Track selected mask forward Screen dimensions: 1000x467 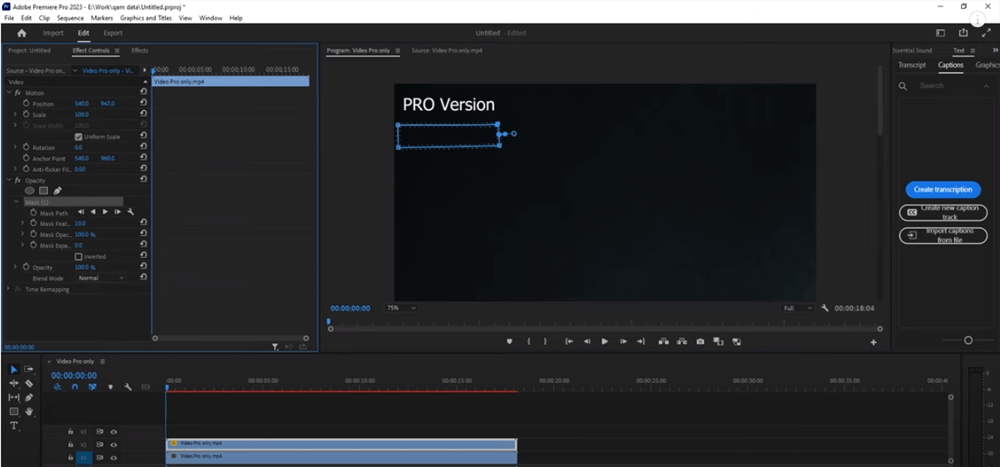105,212
